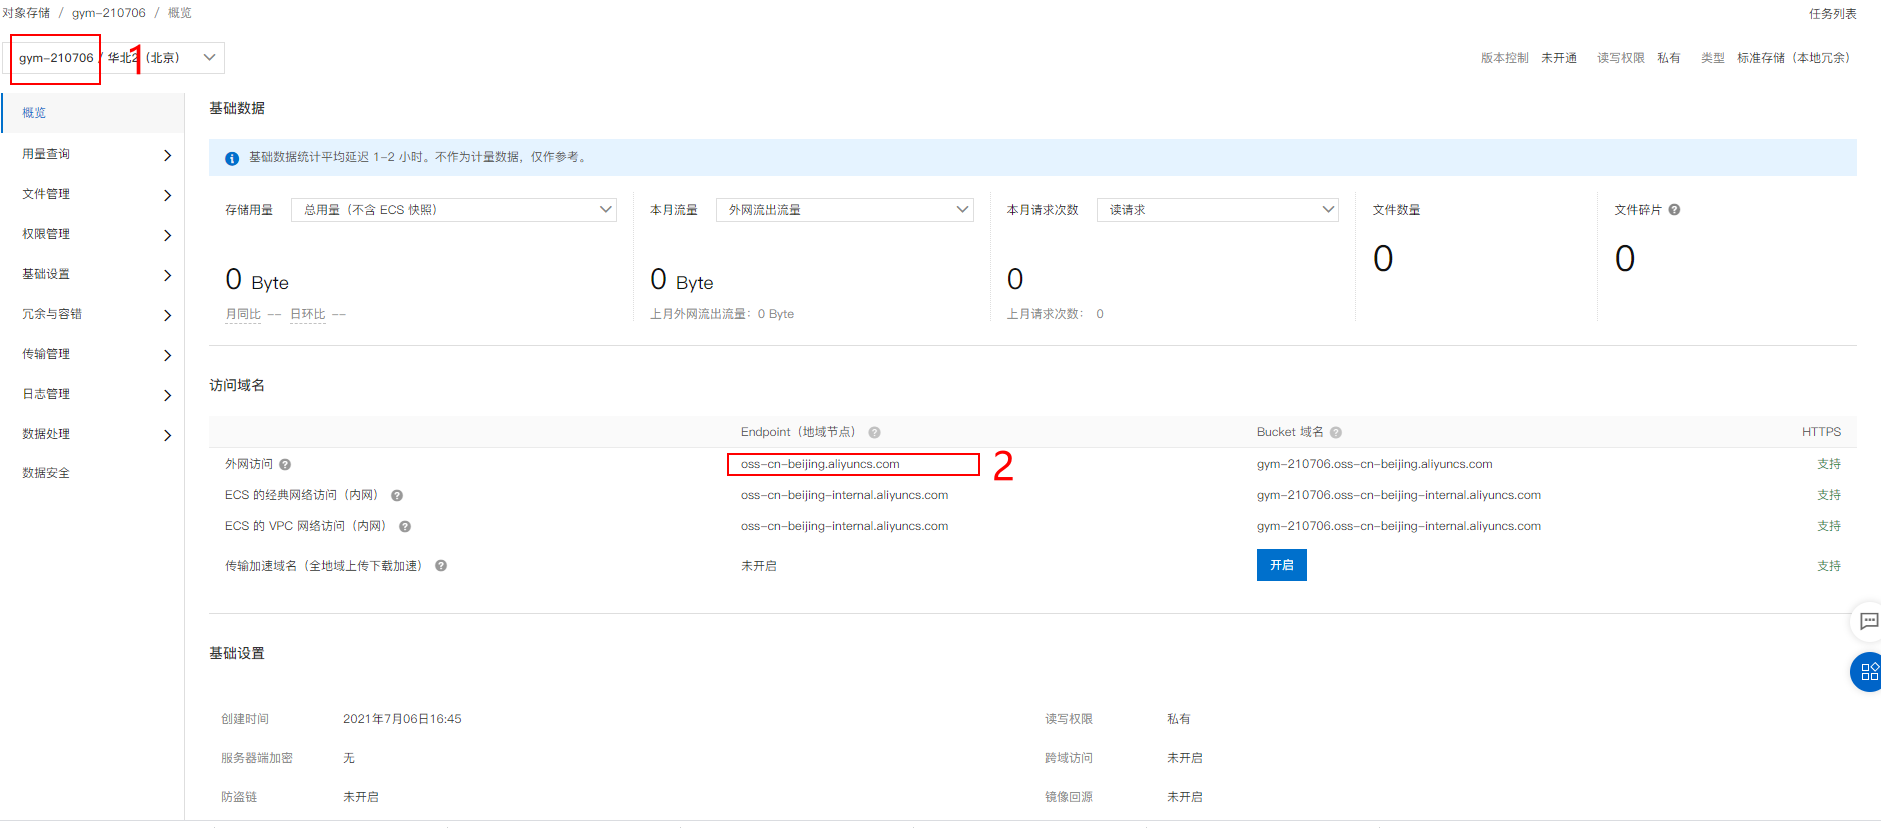Expand the 数据处理 menu
This screenshot has height=828, width=1881.
click(x=93, y=434)
